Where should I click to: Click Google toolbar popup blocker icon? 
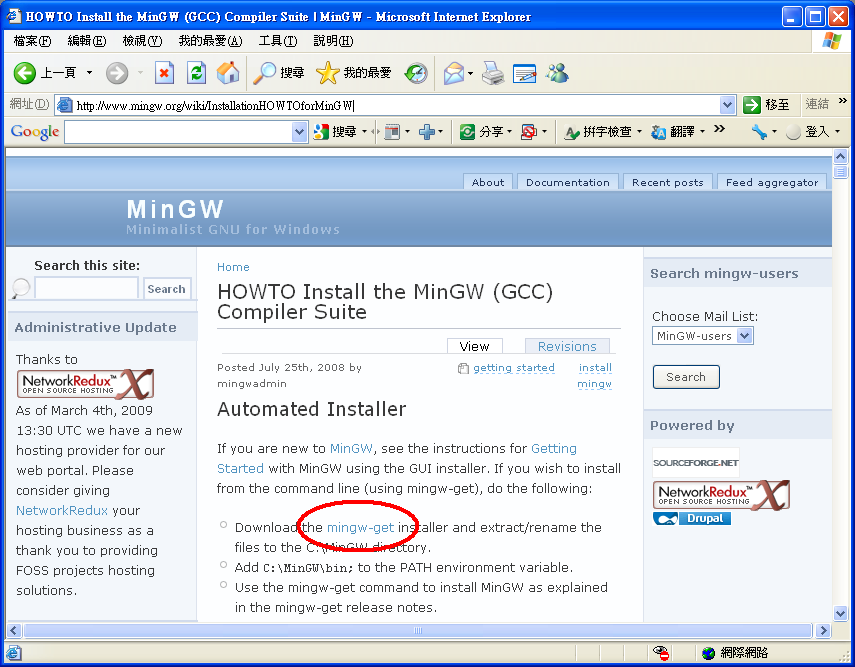[x=528, y=131]
